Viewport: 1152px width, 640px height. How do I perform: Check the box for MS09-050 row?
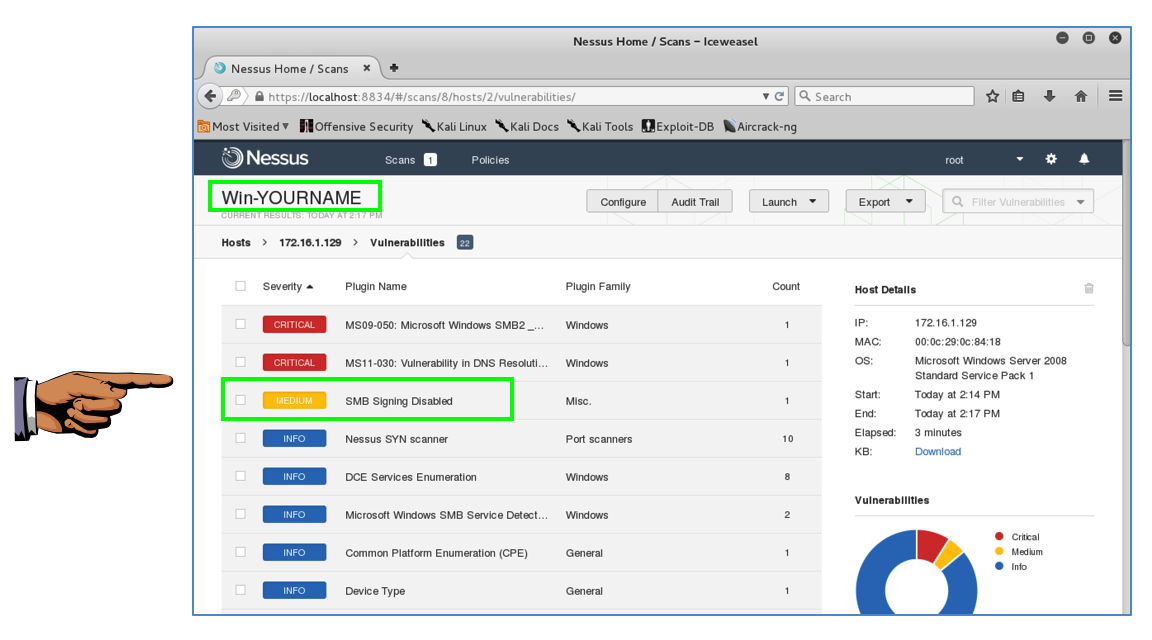(240, 324)
